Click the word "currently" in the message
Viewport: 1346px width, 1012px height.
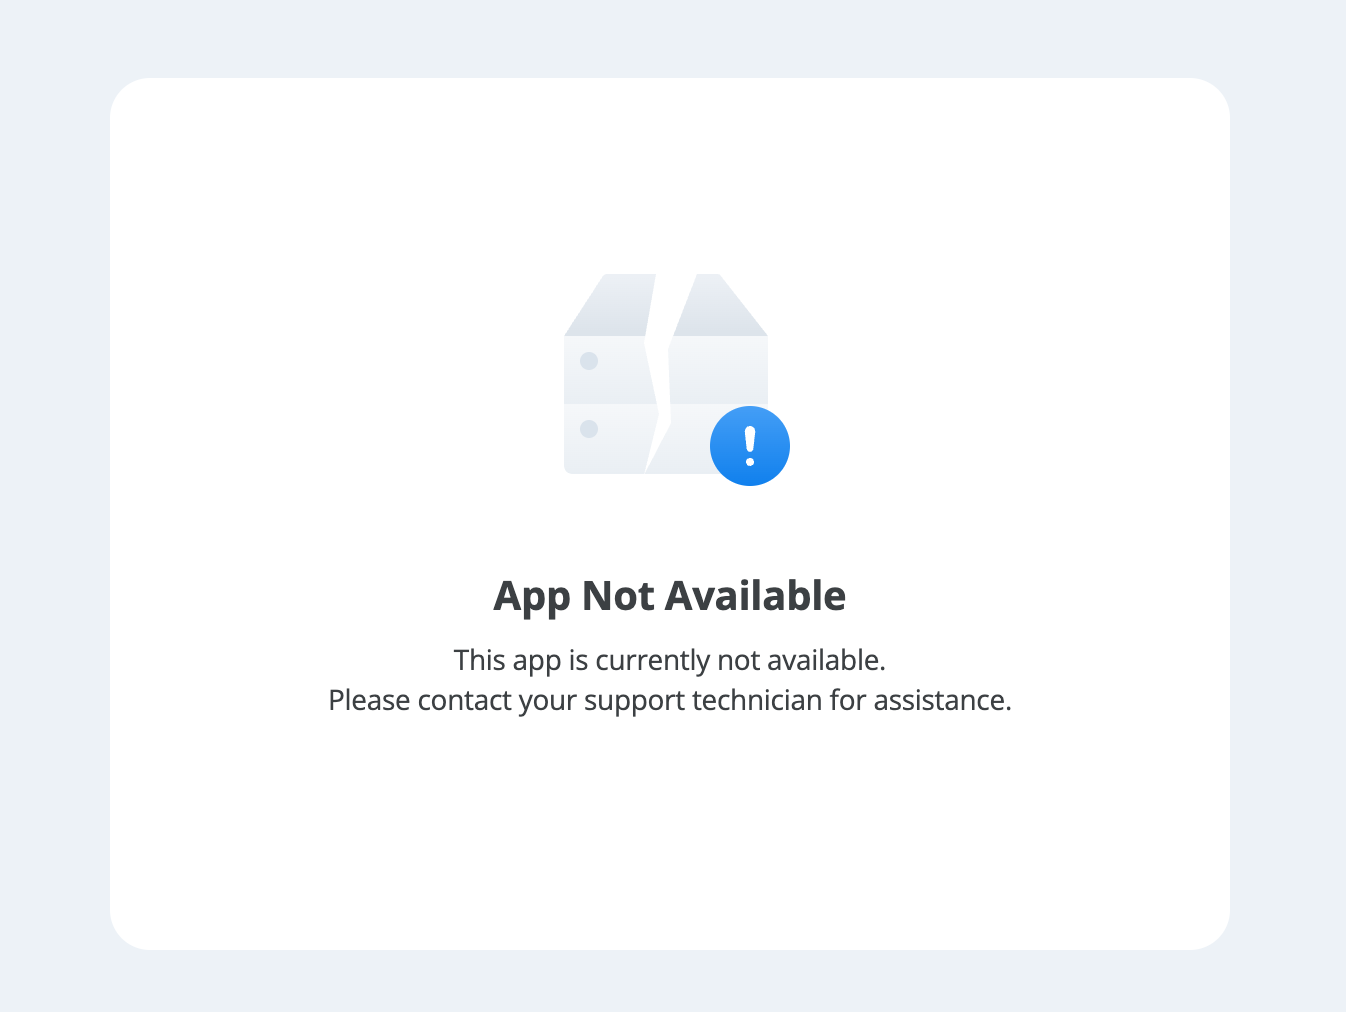[652, 660]
